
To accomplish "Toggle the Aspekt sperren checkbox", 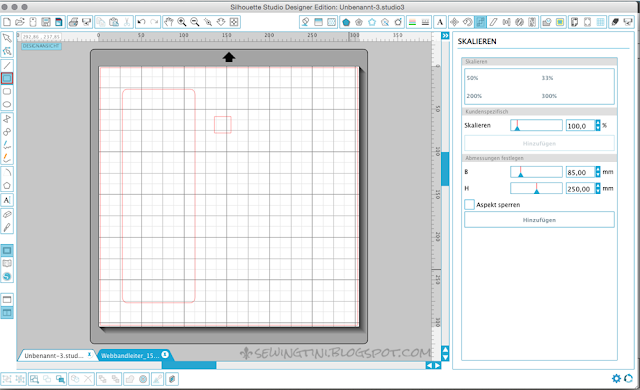I will tap(469, 204).
